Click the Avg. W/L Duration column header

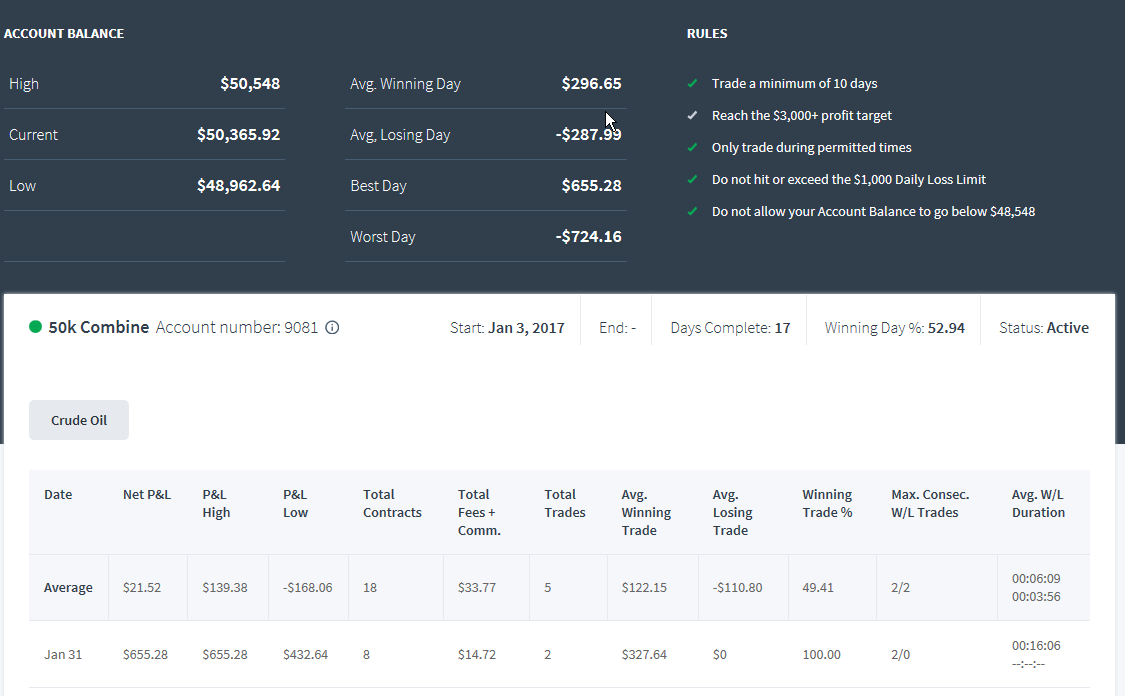(x=1038, y=504)
